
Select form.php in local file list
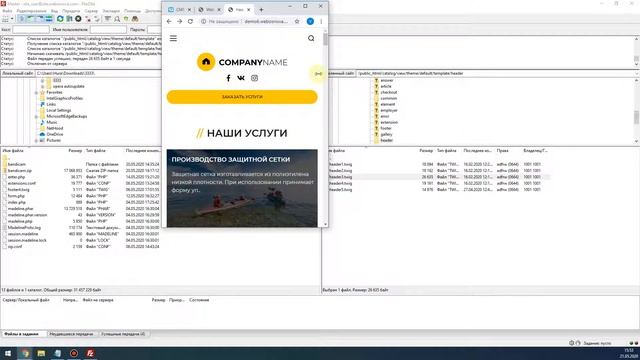(x=16, y=196)
